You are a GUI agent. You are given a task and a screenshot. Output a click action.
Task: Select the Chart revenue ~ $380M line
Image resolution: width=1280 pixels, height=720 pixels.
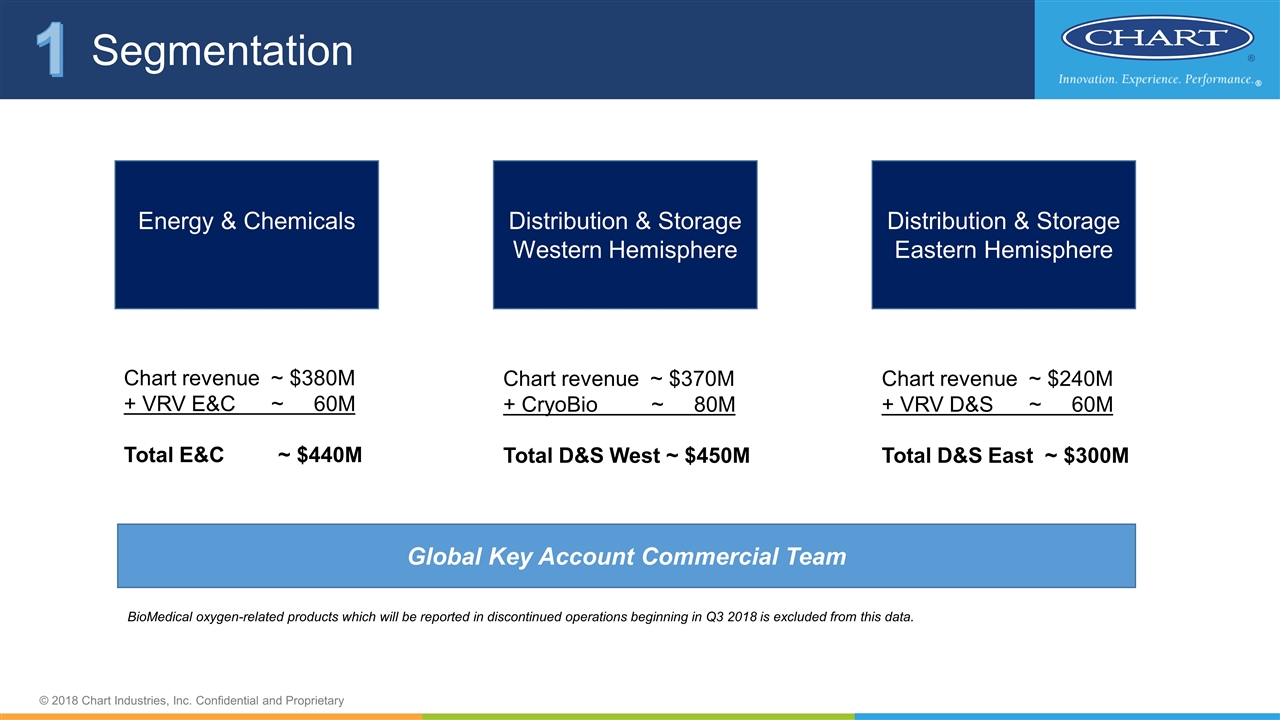(239, 378)
